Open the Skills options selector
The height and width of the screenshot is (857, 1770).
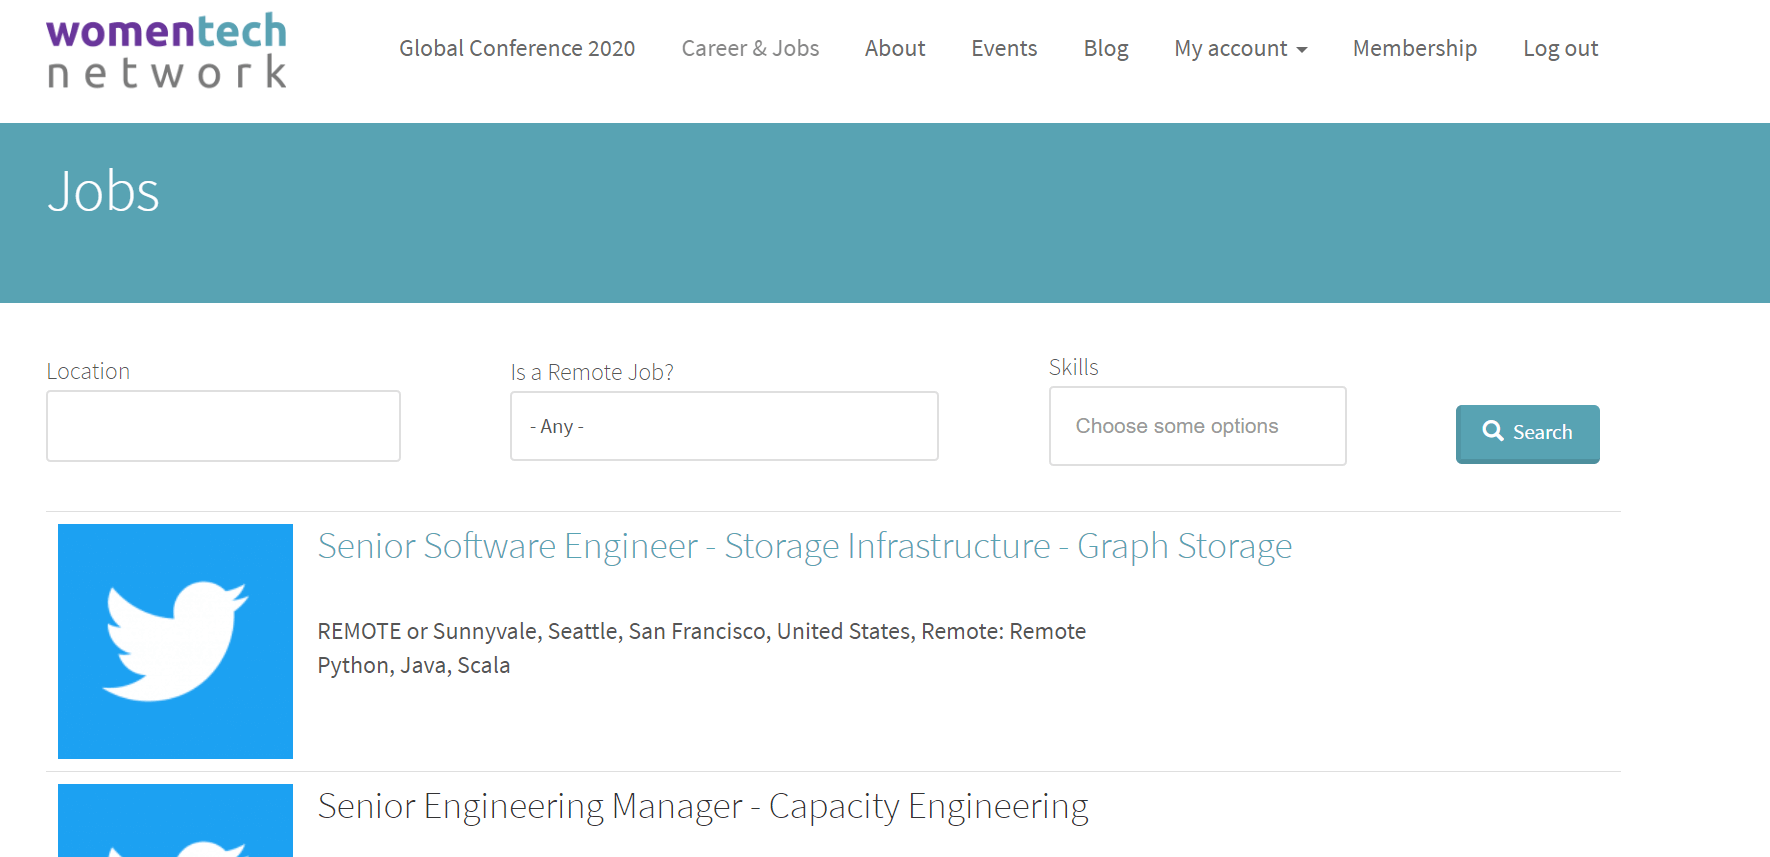[1196, 426]
